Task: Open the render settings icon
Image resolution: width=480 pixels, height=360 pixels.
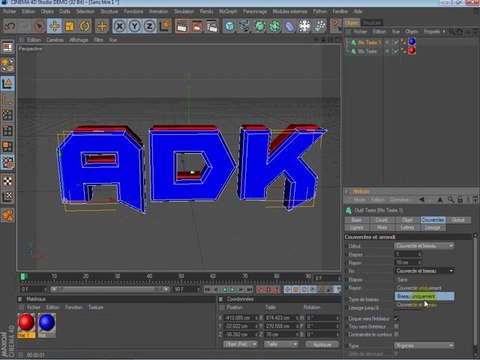Action: [x=212, y=26]
